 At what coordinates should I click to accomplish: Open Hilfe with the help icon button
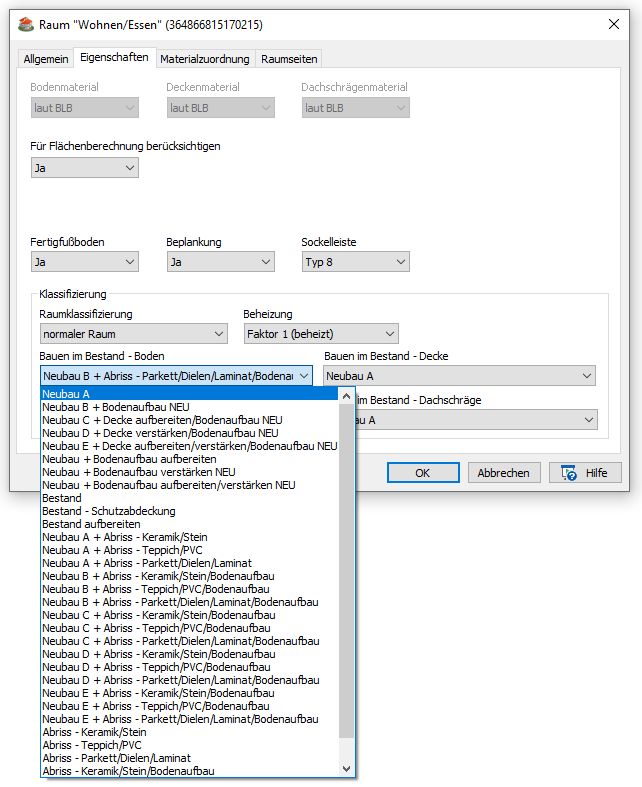coord(585,473)
